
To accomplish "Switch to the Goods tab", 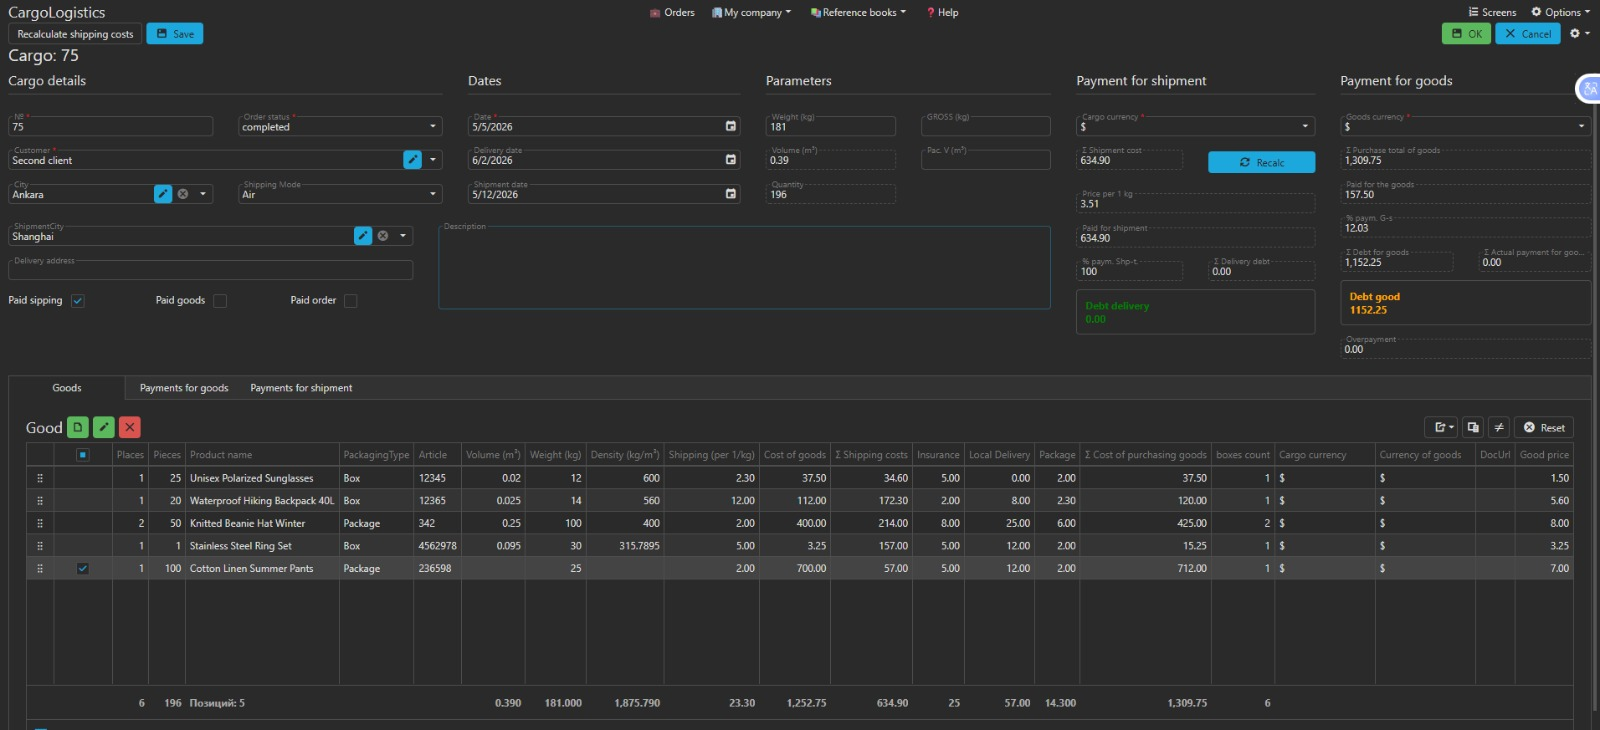I will point(67,388).
